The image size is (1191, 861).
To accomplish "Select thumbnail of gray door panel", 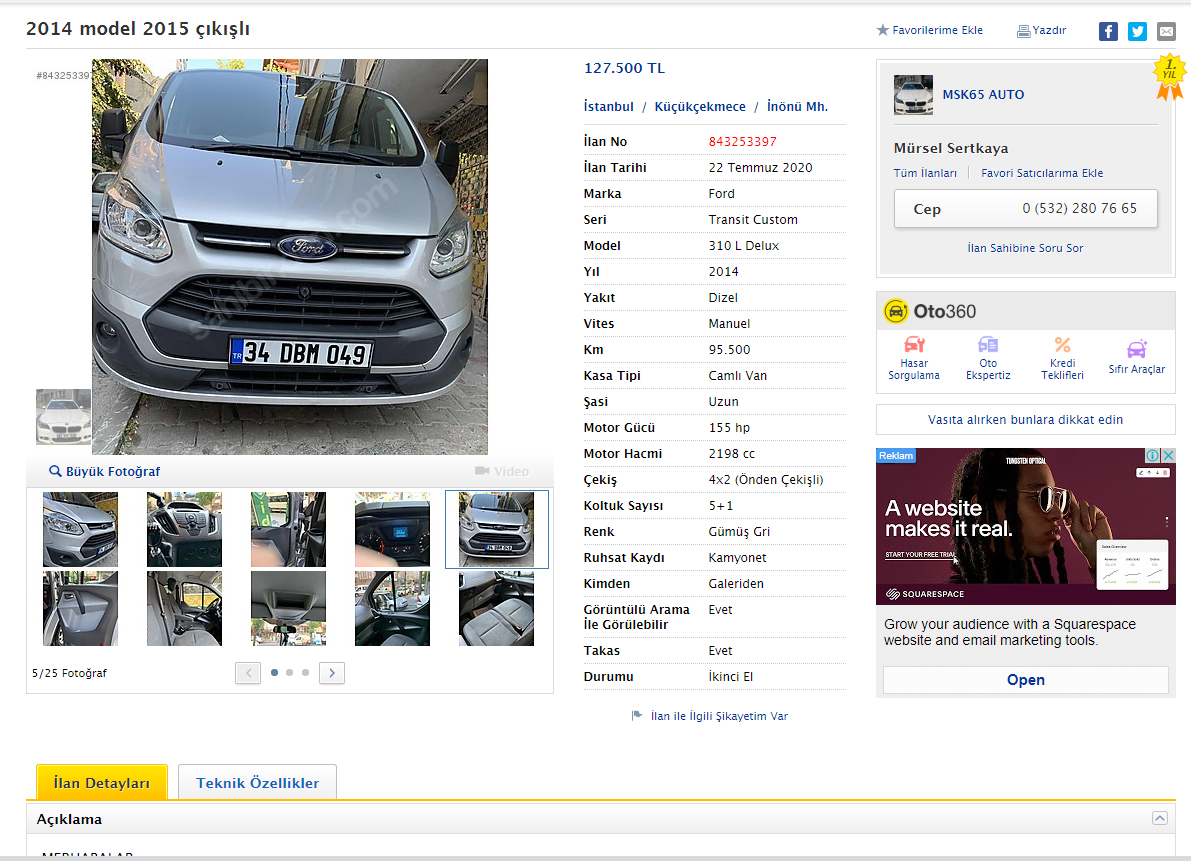I will 81,608.
